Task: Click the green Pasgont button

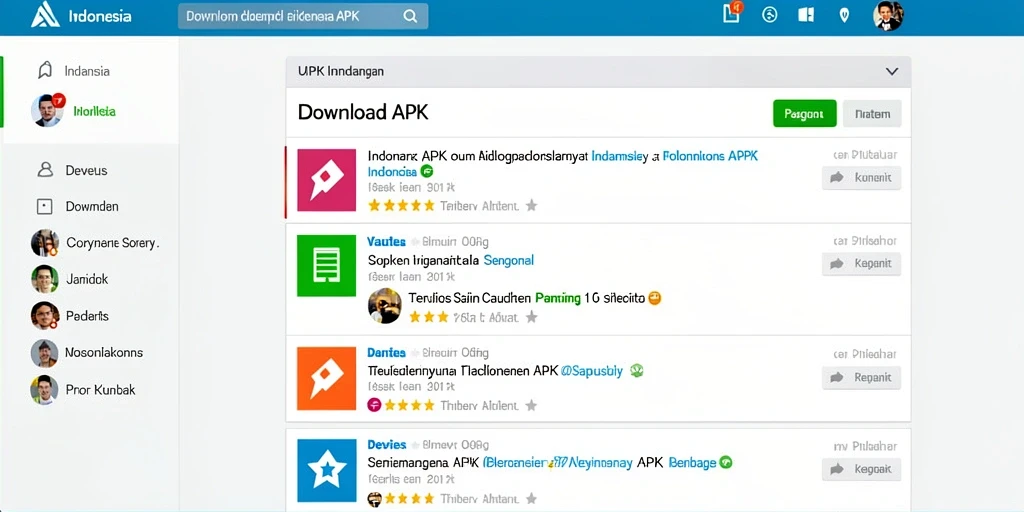Action: pos(805,114)
